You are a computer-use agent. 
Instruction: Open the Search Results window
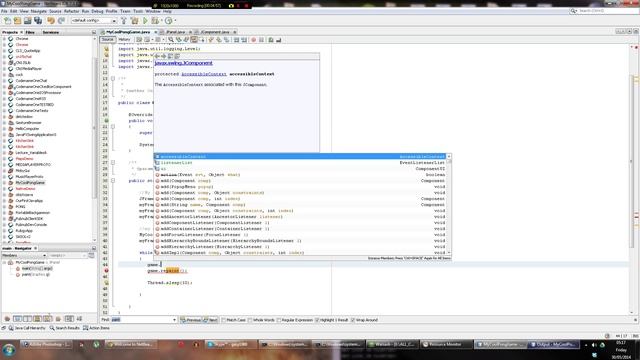64,328
